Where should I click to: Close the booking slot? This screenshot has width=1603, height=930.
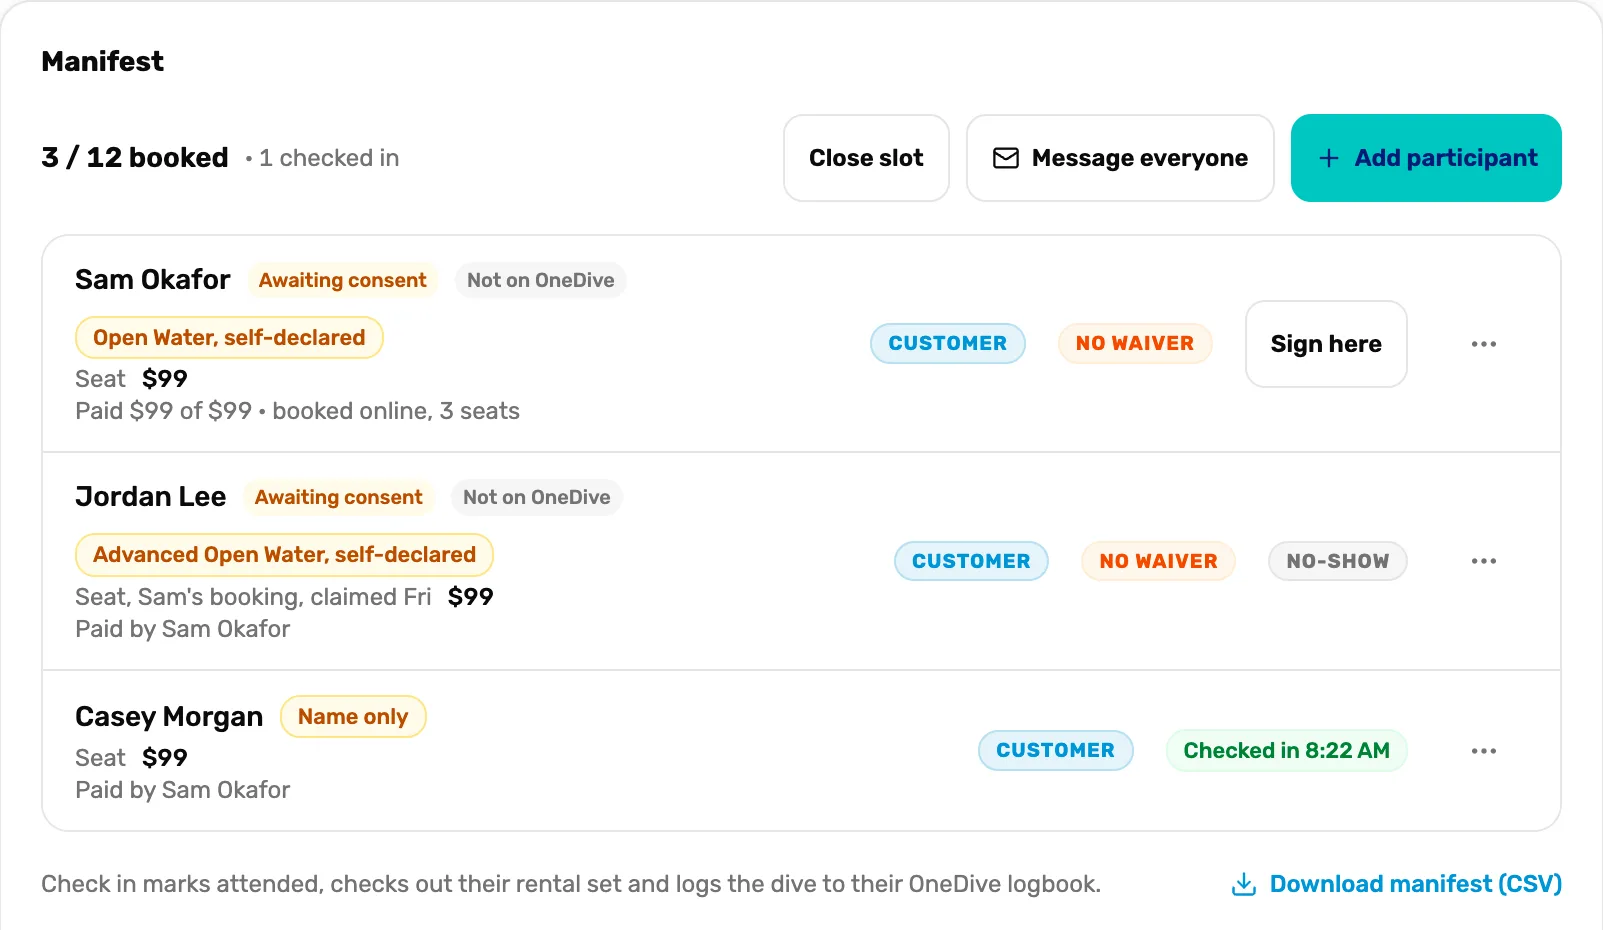coord(866,158)
